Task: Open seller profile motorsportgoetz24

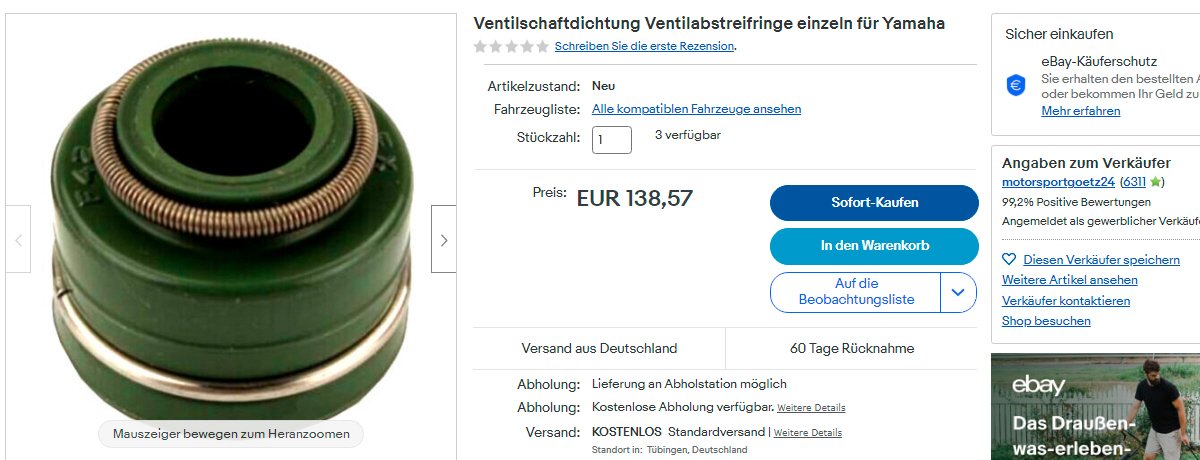Action: (1058, 182)
